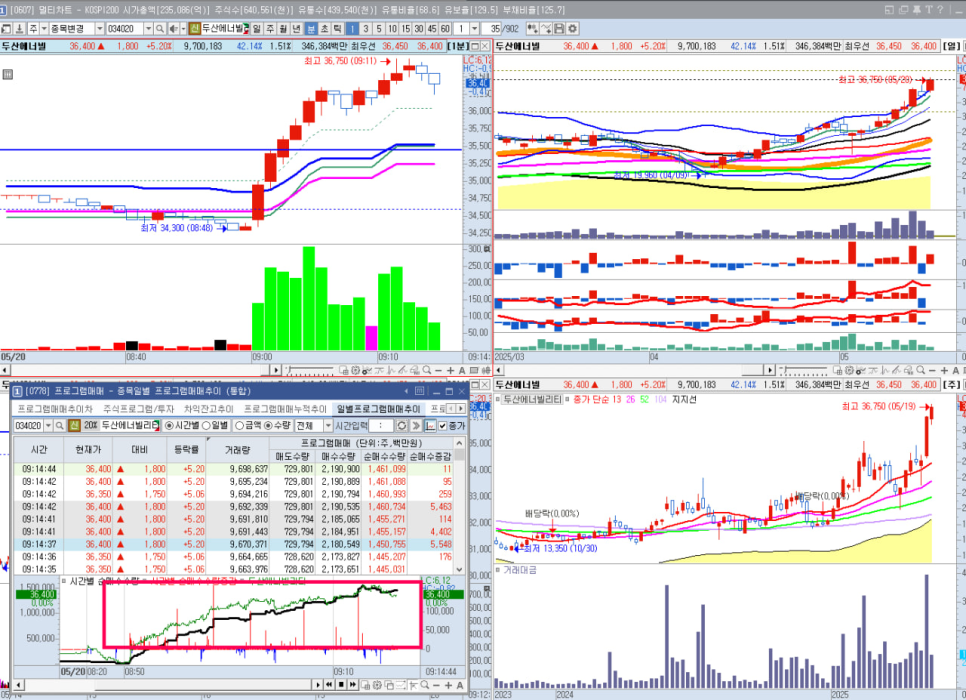Click the plus icon below the daily chart
This screenshot has height=700, width=966.
pyautogui.click(x=944, y=370)
